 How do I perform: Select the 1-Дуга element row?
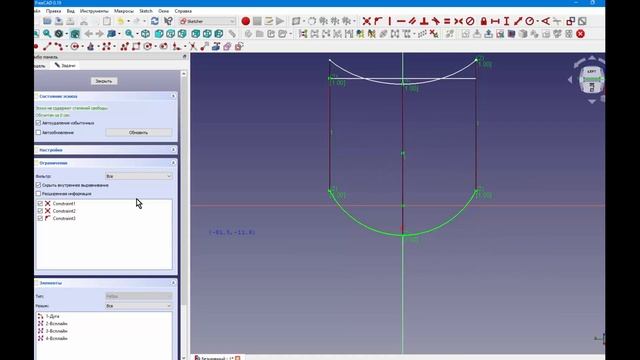coord(104,316)
